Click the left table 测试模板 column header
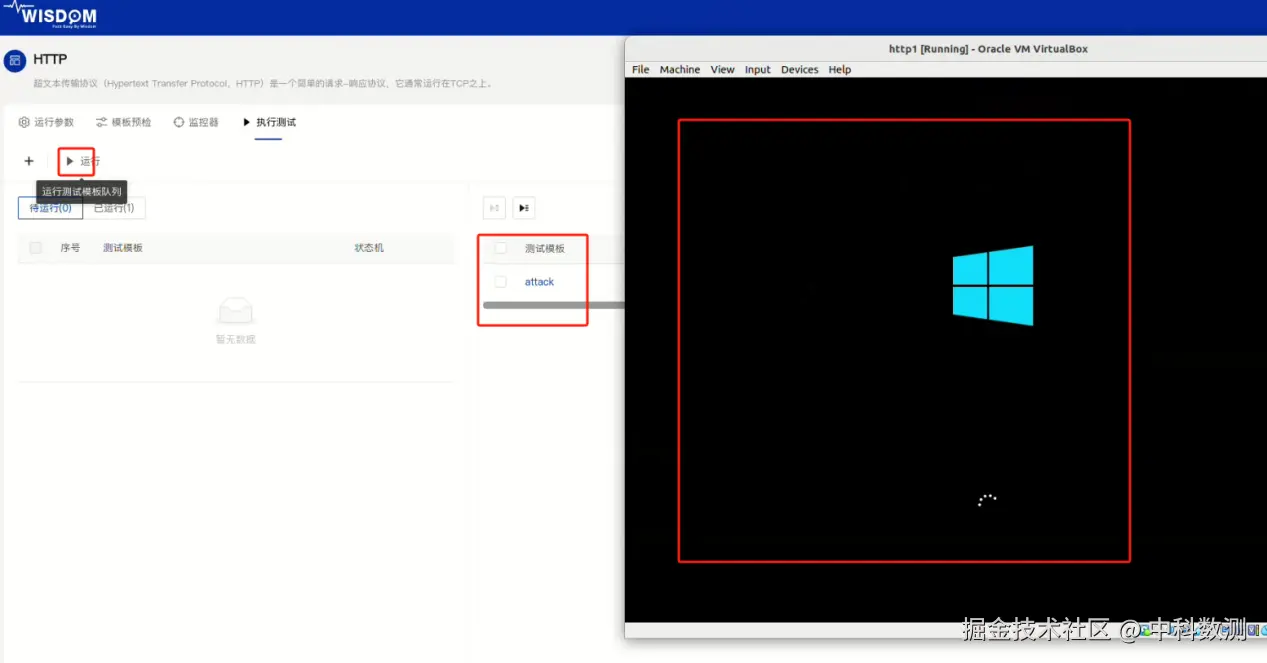This screenshot has height=663, width=1267. coord(123,248)
